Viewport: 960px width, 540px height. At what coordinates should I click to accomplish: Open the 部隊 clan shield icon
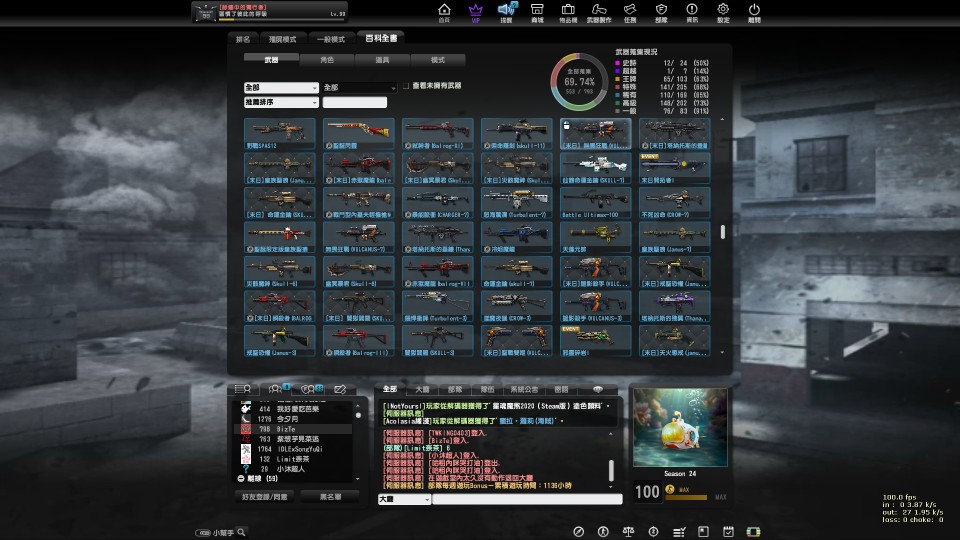pyautogui.click(x=661, y=10)
